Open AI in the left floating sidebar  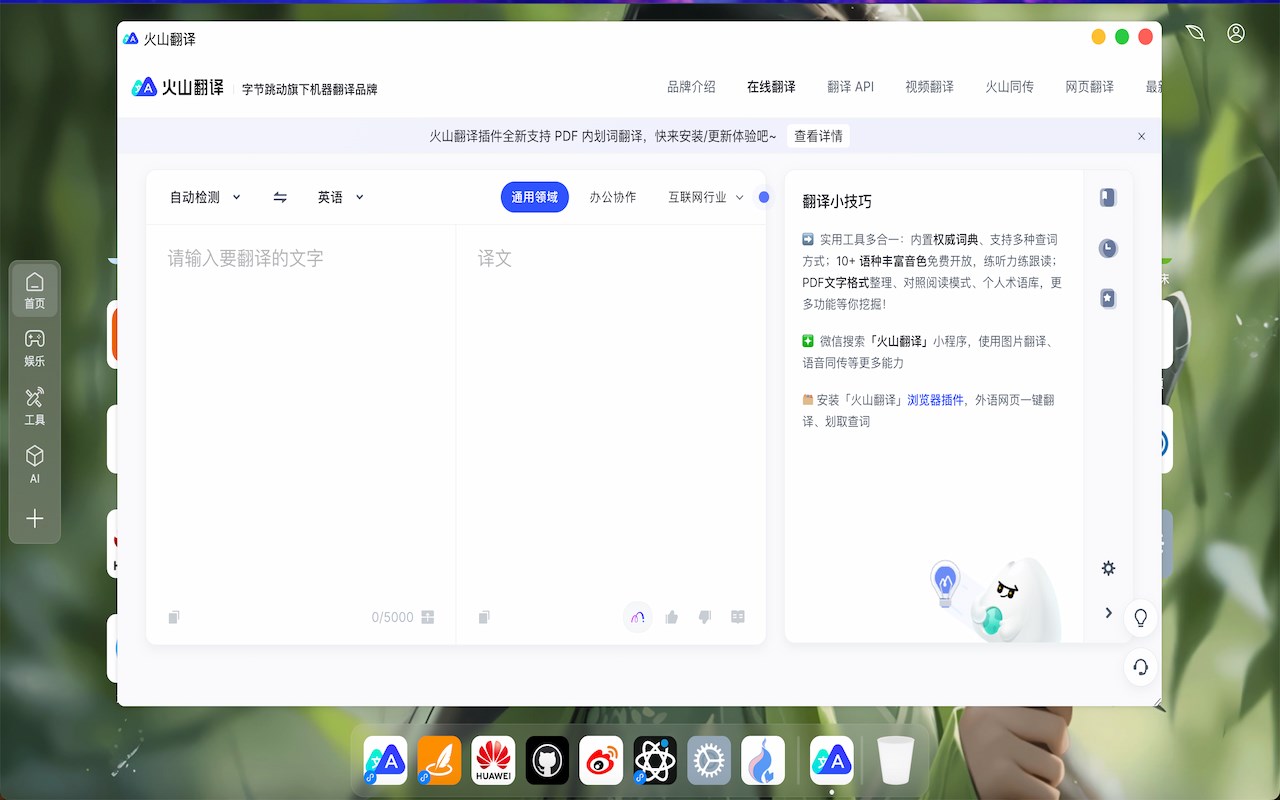(x=35, y=465)
